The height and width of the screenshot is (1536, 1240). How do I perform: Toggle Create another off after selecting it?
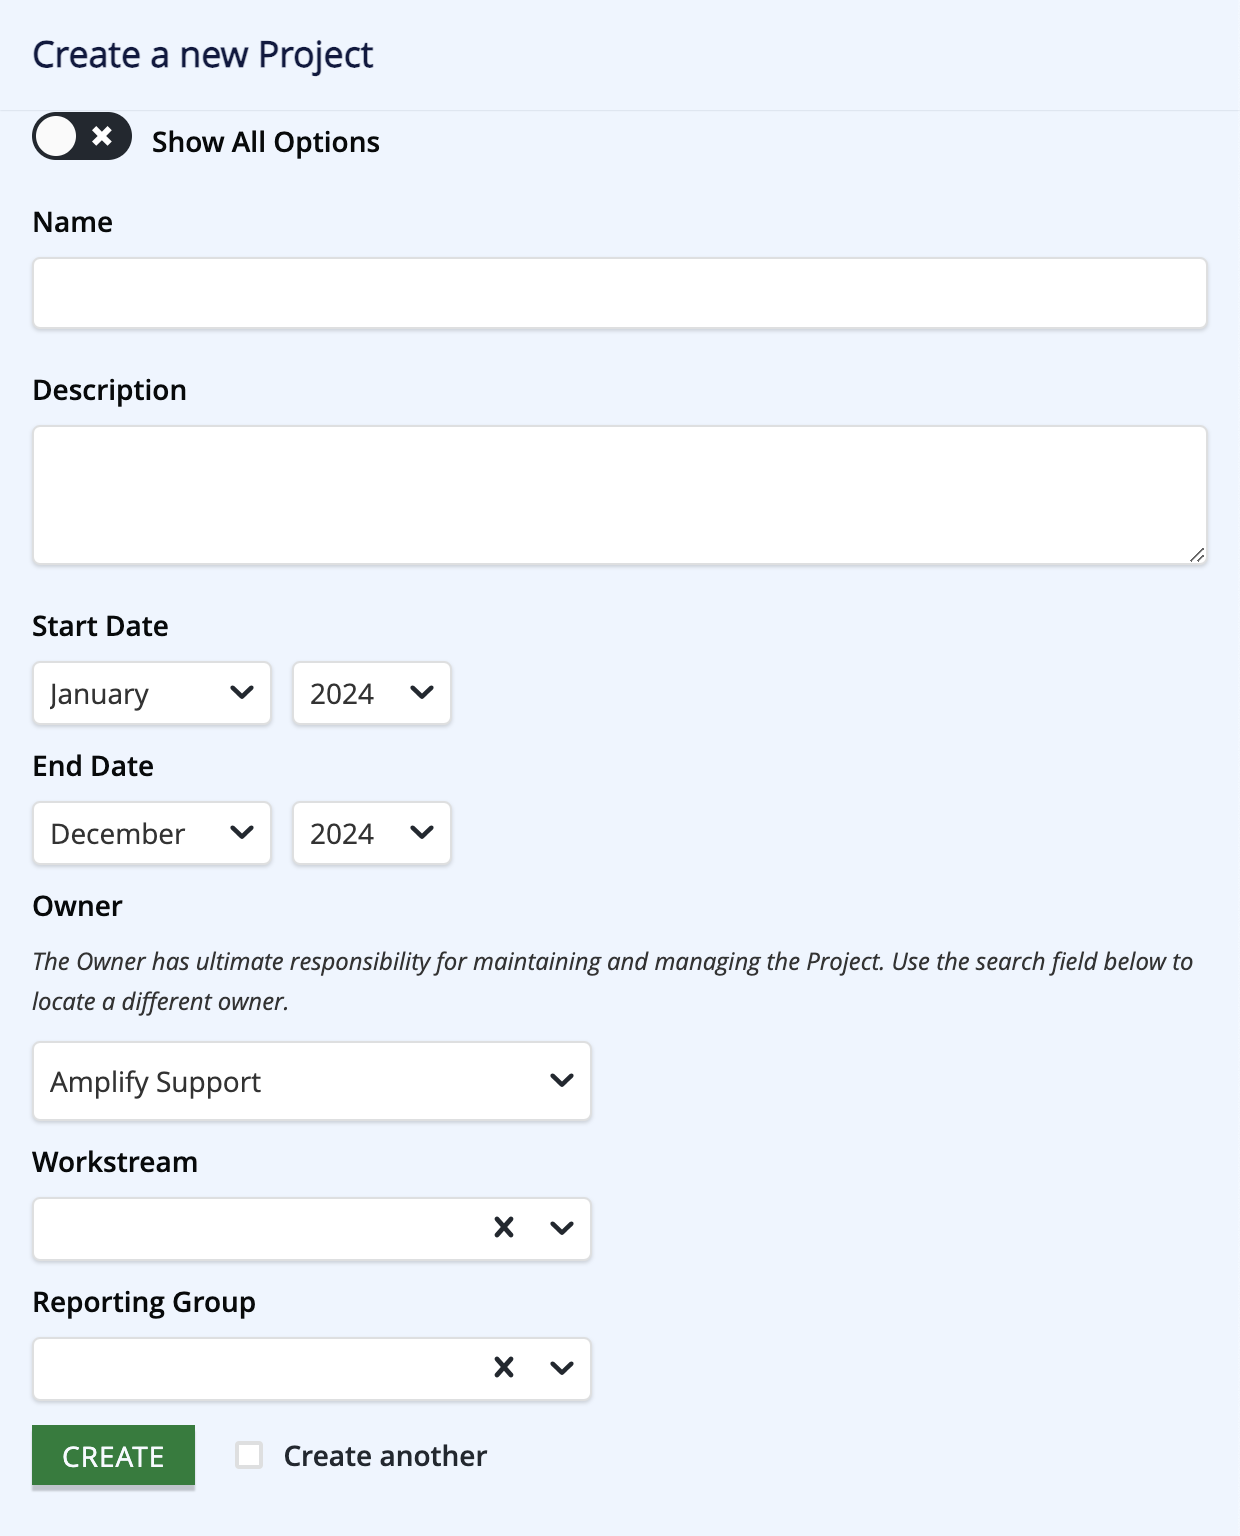coord(249,1455)
